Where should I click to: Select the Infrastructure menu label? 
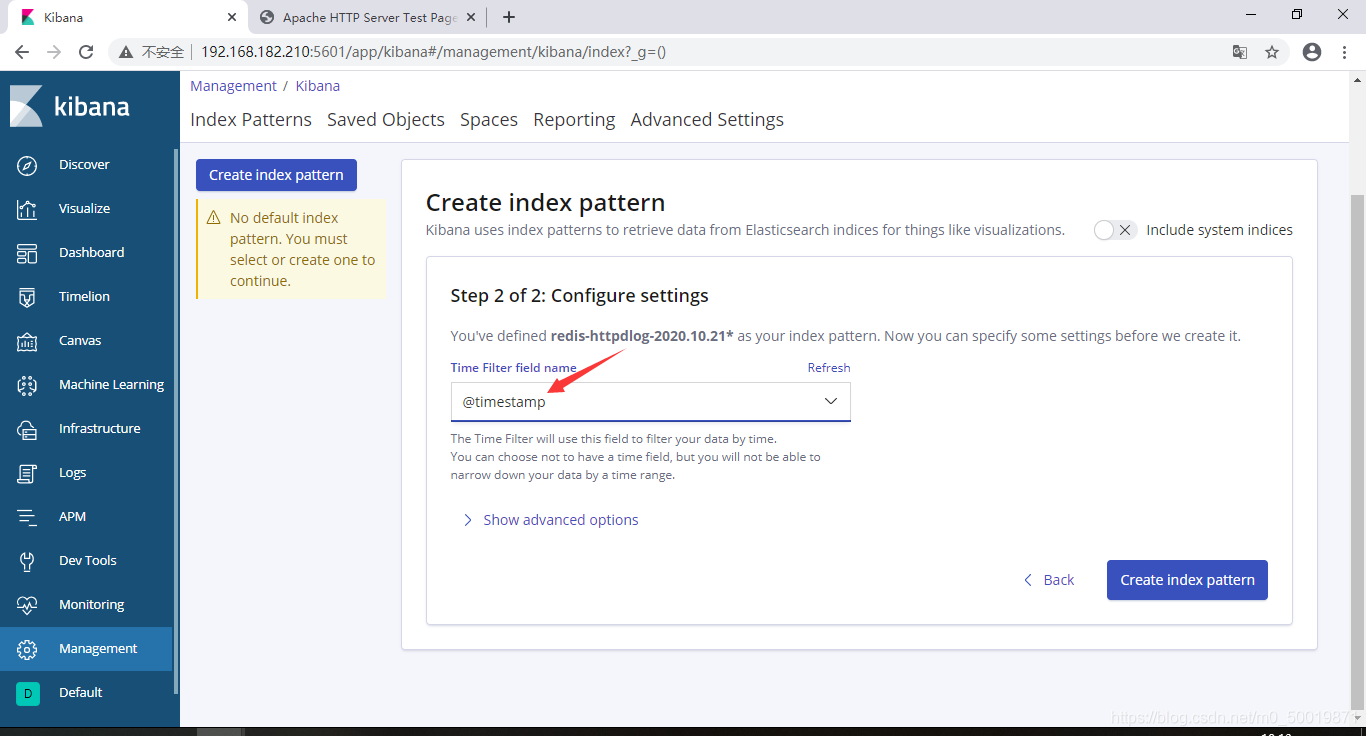click(x=99, y=429)
